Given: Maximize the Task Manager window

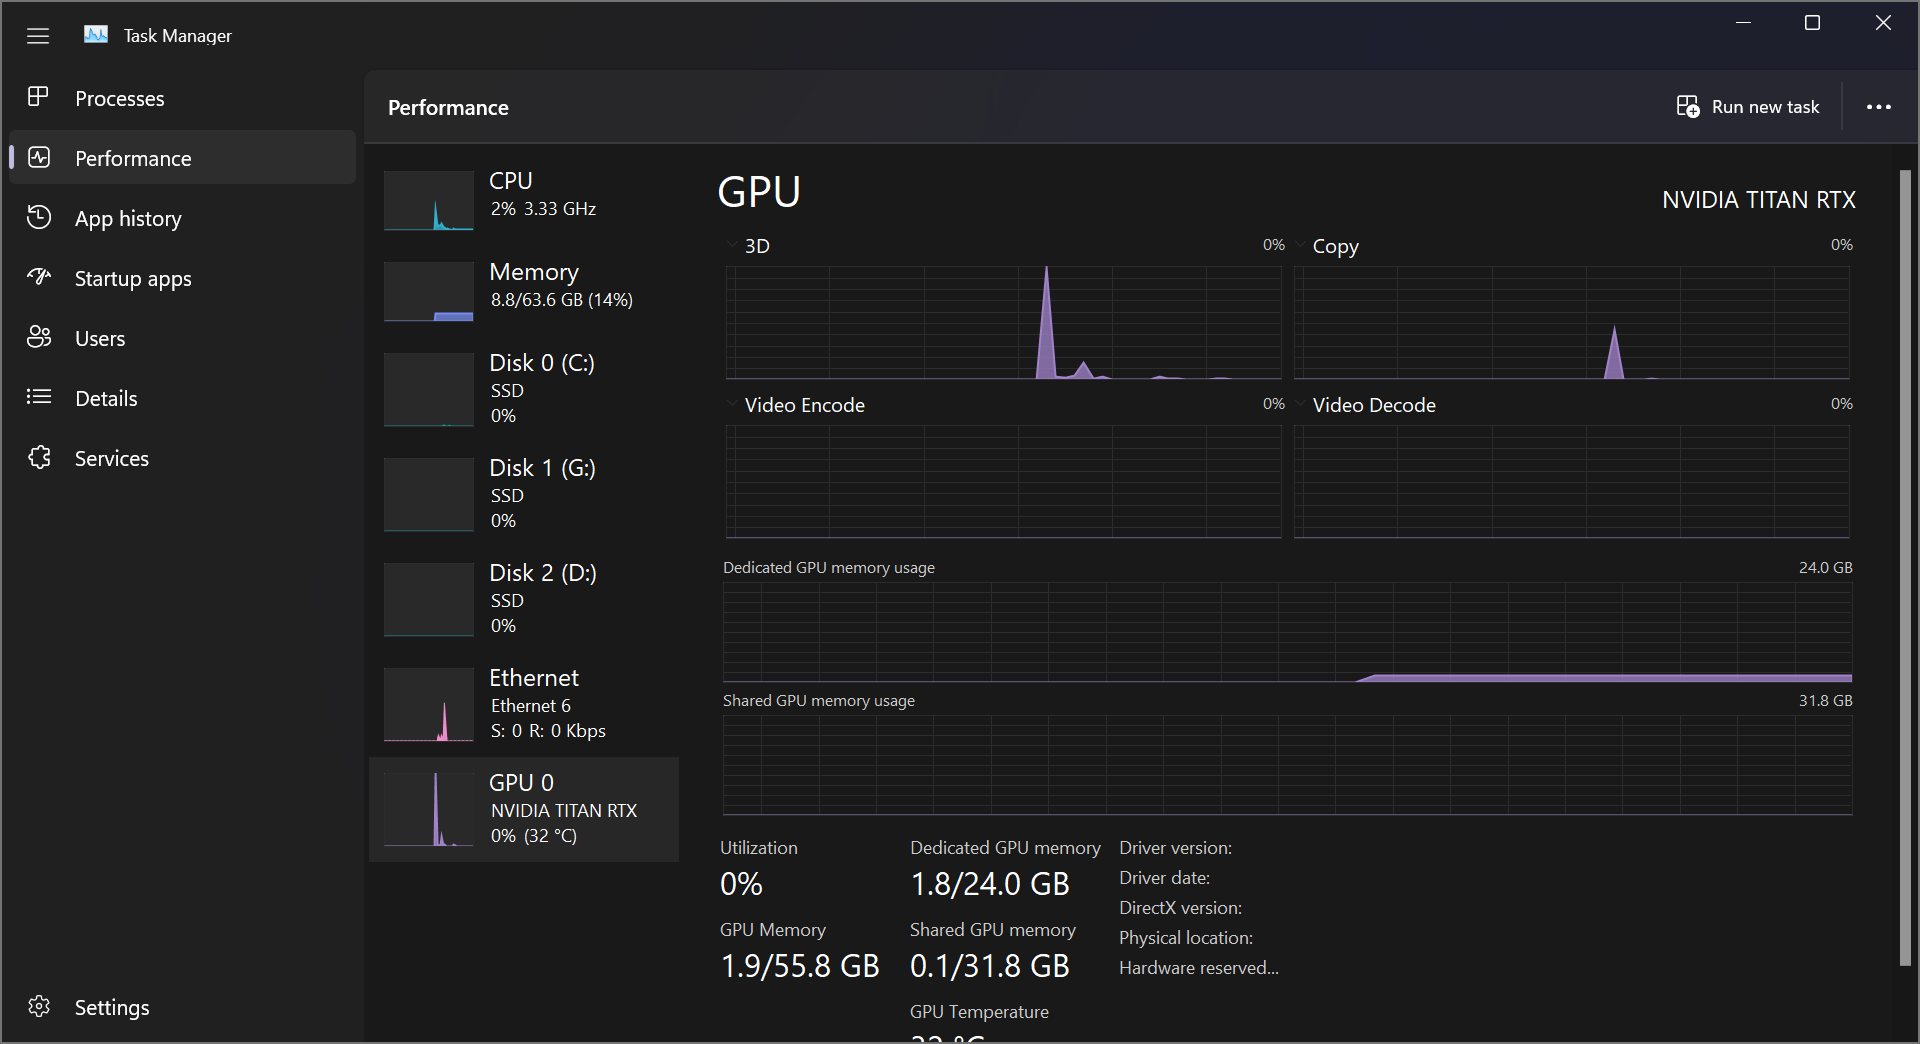Looking at the screenshot, I should pos(1812,23).
